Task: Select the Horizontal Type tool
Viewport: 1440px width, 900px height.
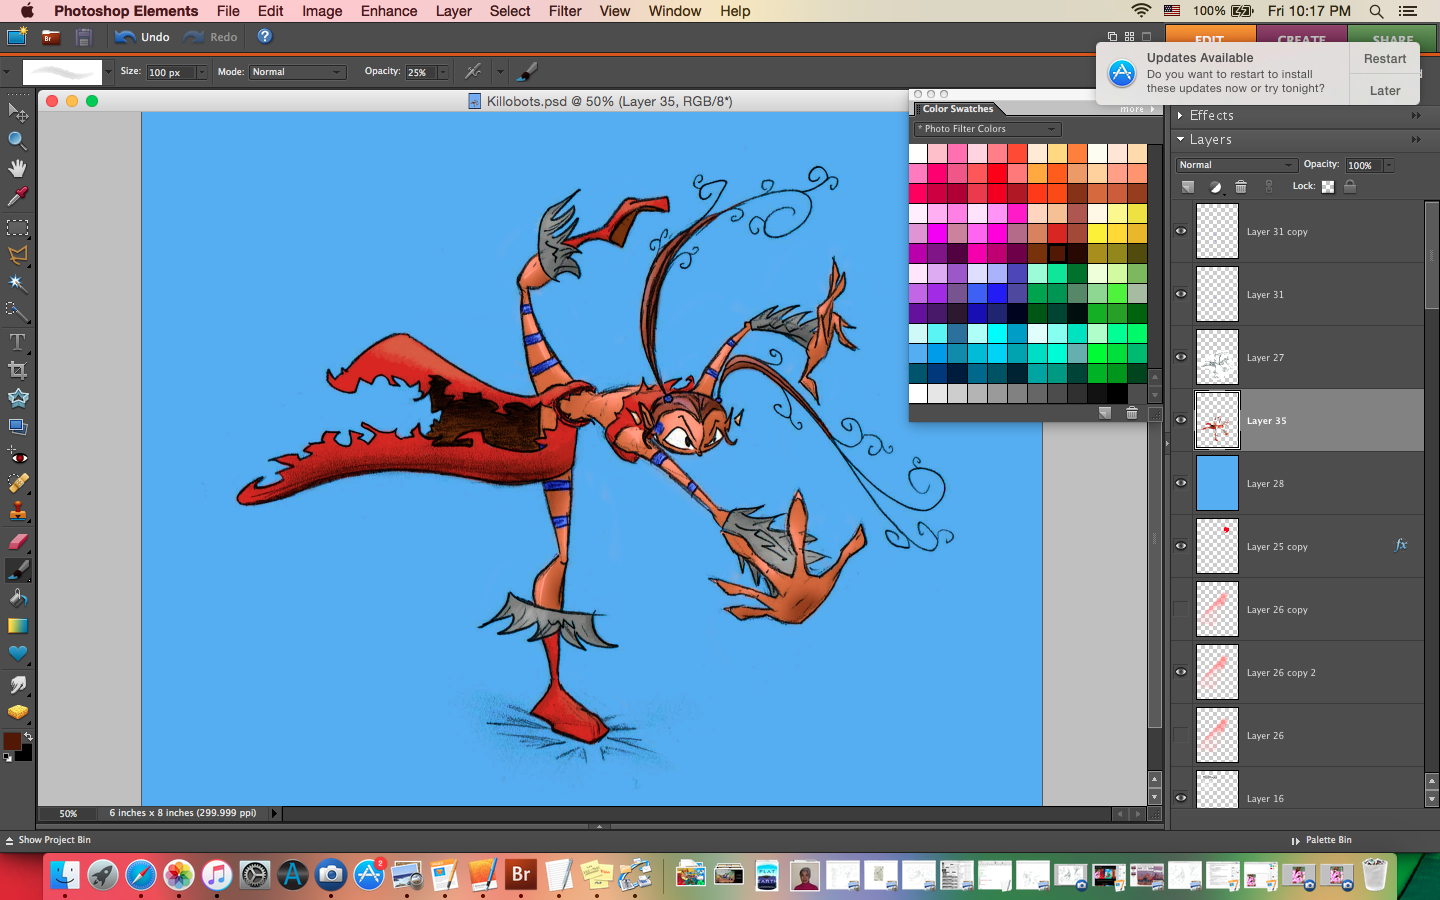Action: point(17,342)
